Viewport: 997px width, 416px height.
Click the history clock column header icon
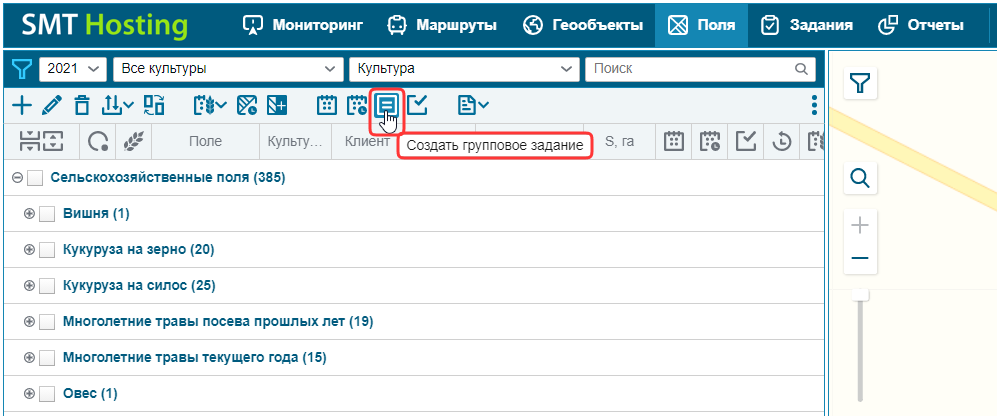781,141
